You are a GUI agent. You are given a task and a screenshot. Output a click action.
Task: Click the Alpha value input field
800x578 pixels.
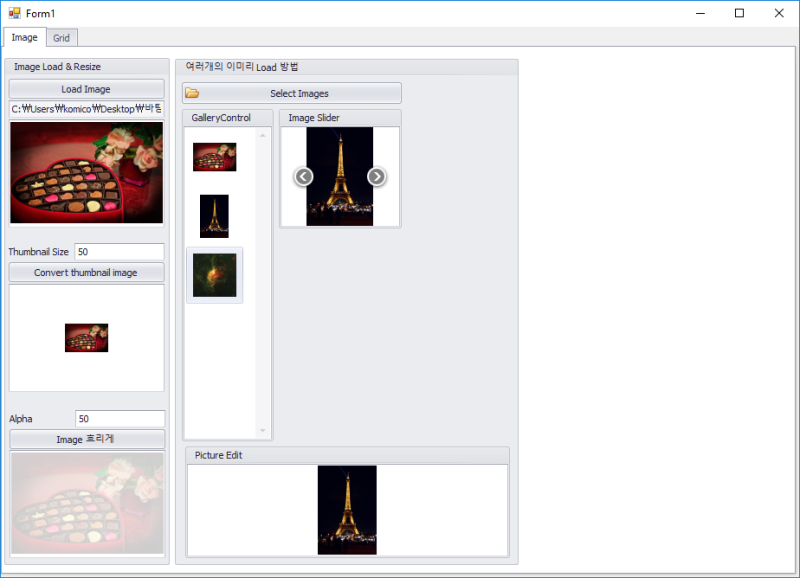119,418
